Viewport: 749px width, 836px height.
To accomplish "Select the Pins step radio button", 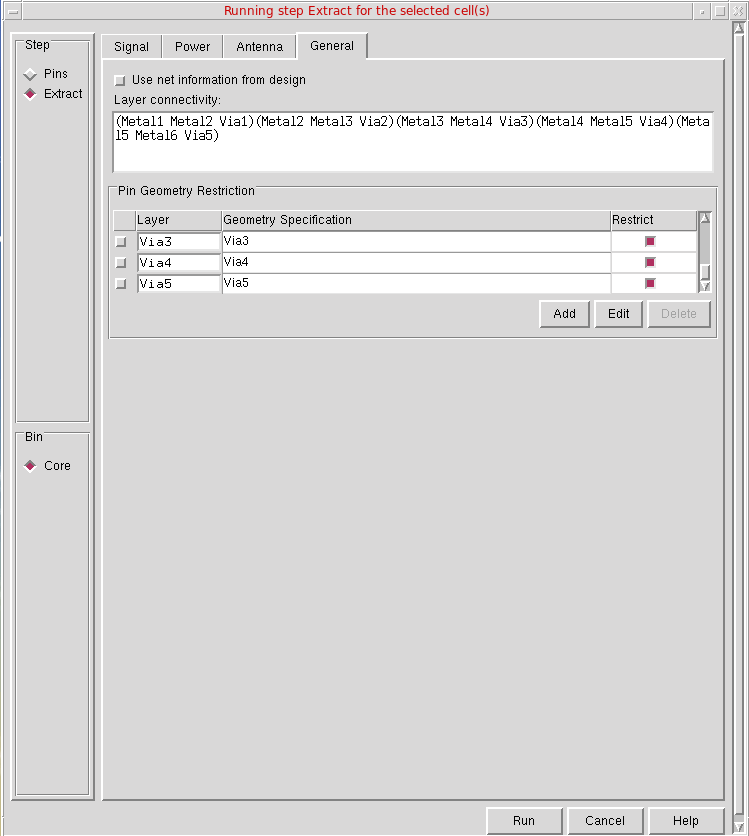I will tap(30, 74).
